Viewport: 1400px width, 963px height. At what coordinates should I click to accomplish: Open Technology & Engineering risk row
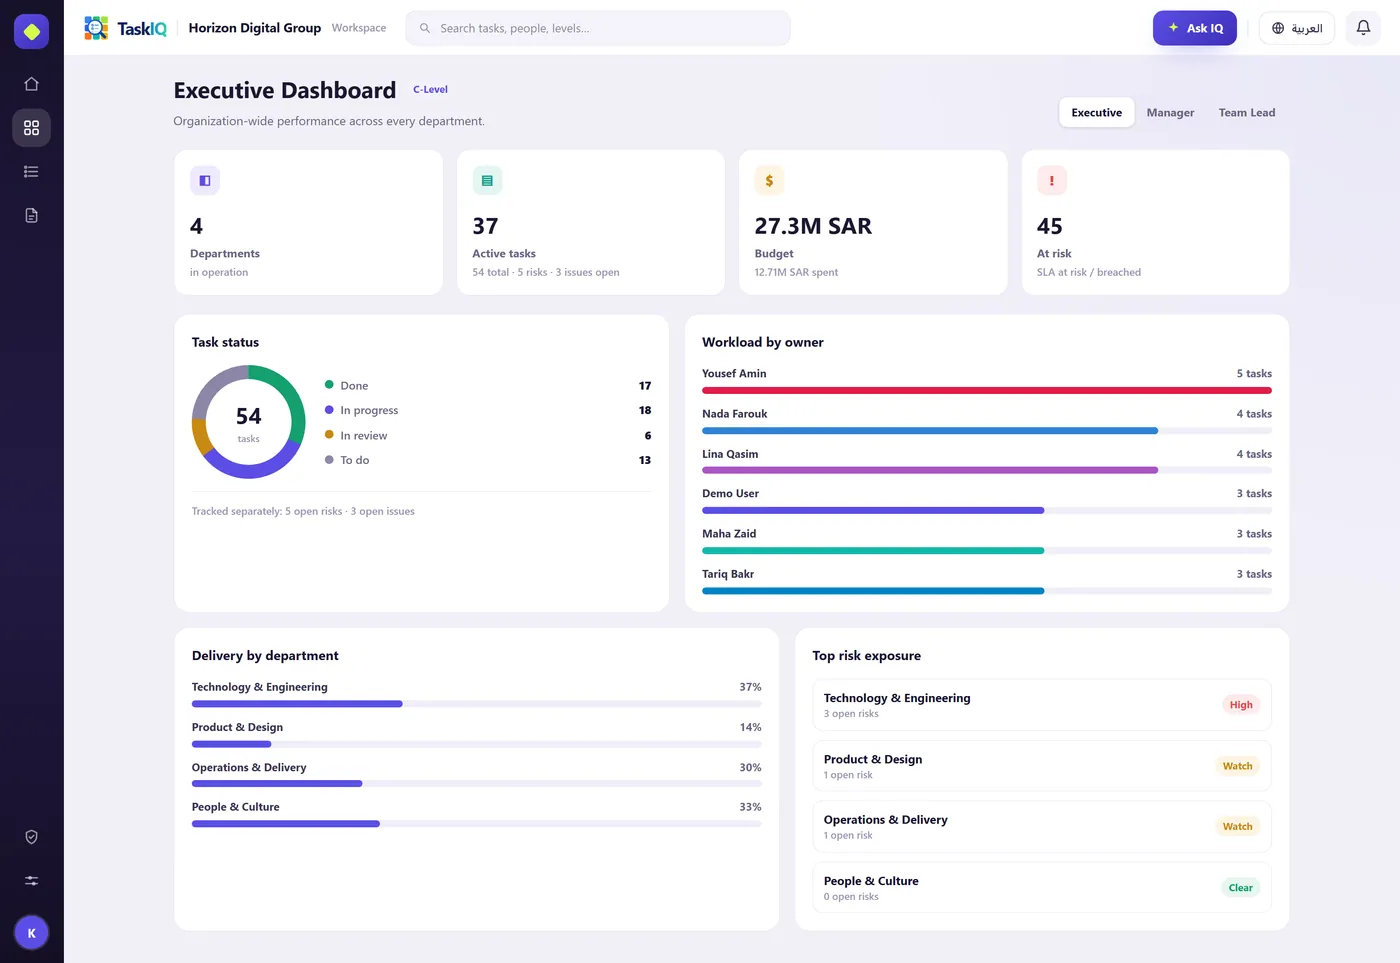tap(1042, 705)
